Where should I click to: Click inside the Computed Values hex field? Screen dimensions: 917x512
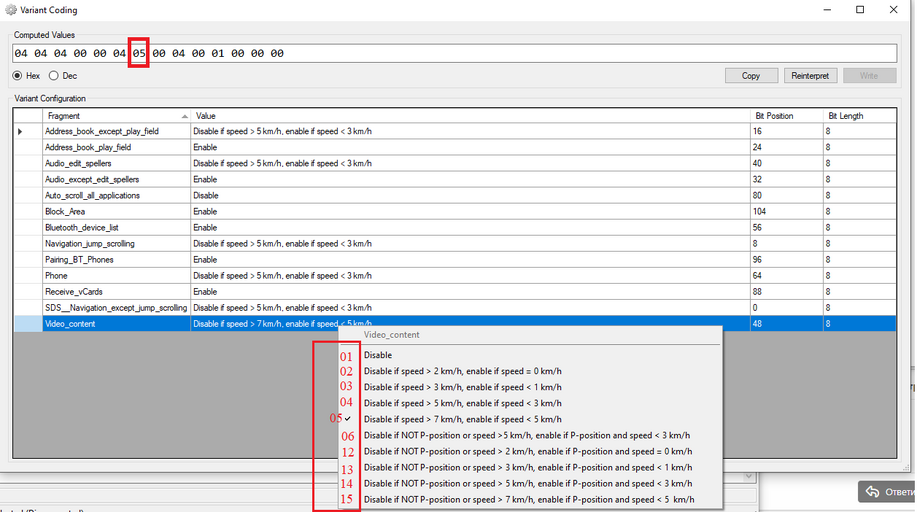pos(500,53)
